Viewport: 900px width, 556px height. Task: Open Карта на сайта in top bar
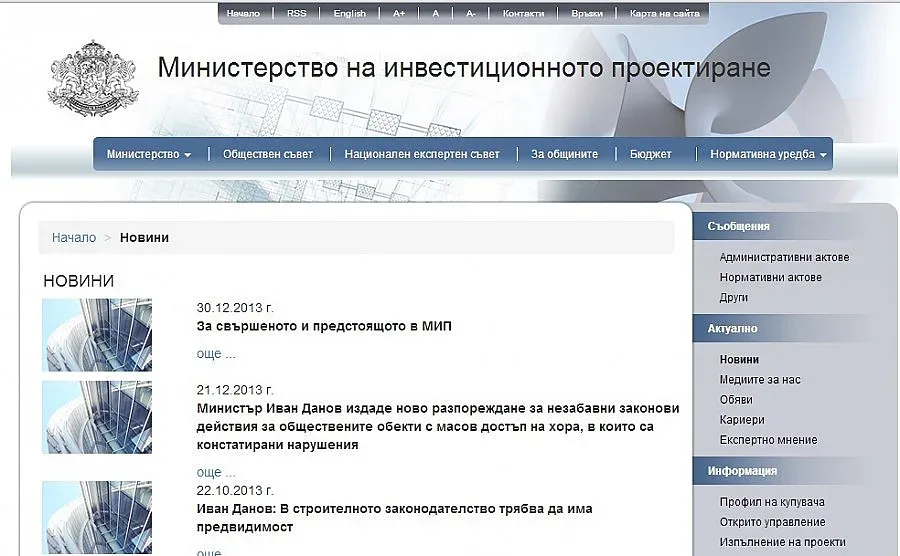click(x=664, y=14)
